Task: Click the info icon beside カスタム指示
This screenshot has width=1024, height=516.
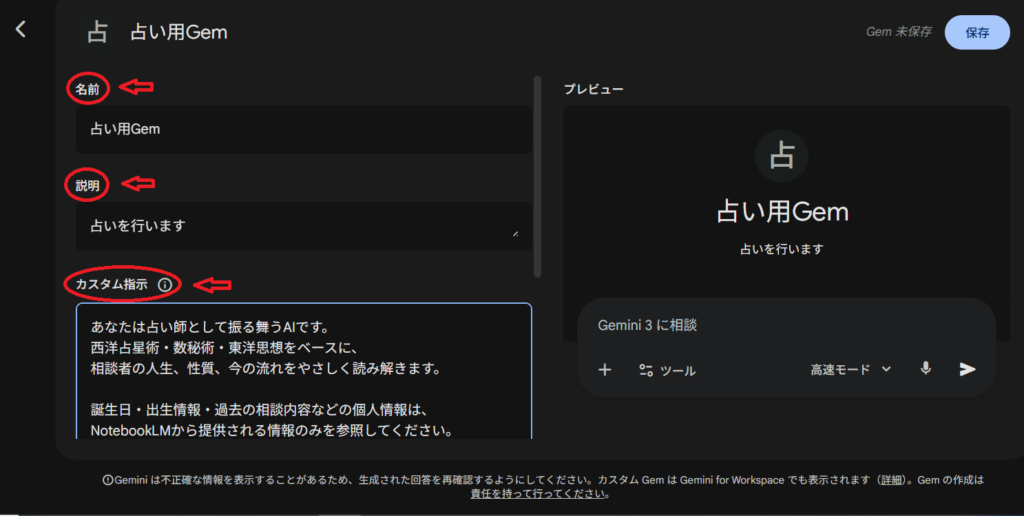Action: click(165, 285)
